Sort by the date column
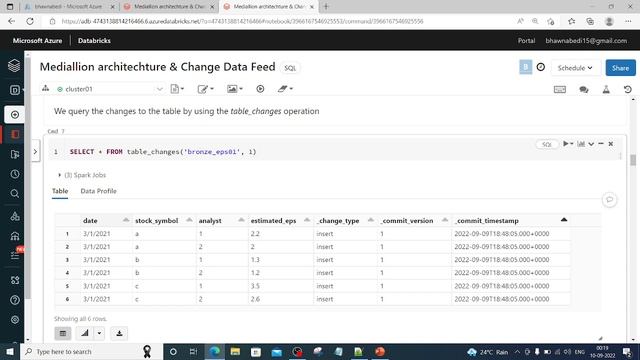Screen dimensions: 640x360 point(126,220)
